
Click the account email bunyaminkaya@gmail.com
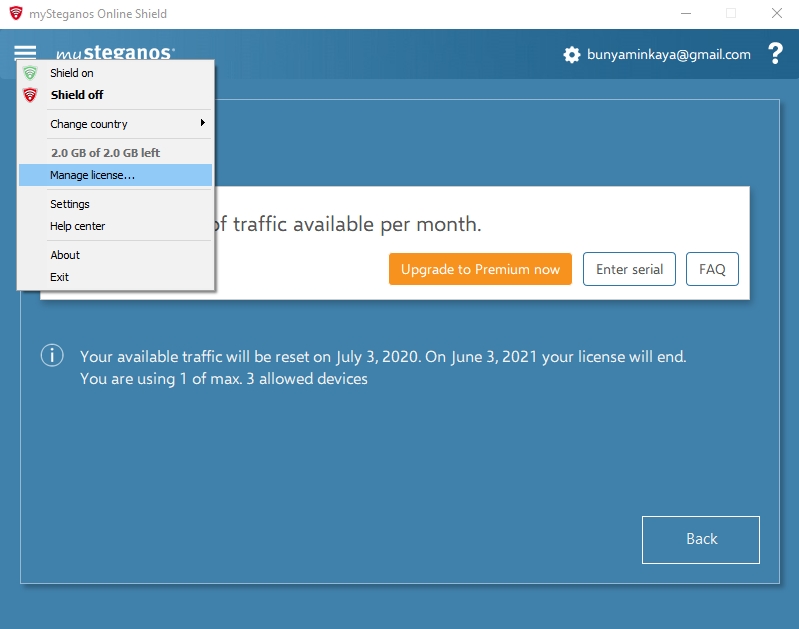pyautogui.click(x=669, y=55)
